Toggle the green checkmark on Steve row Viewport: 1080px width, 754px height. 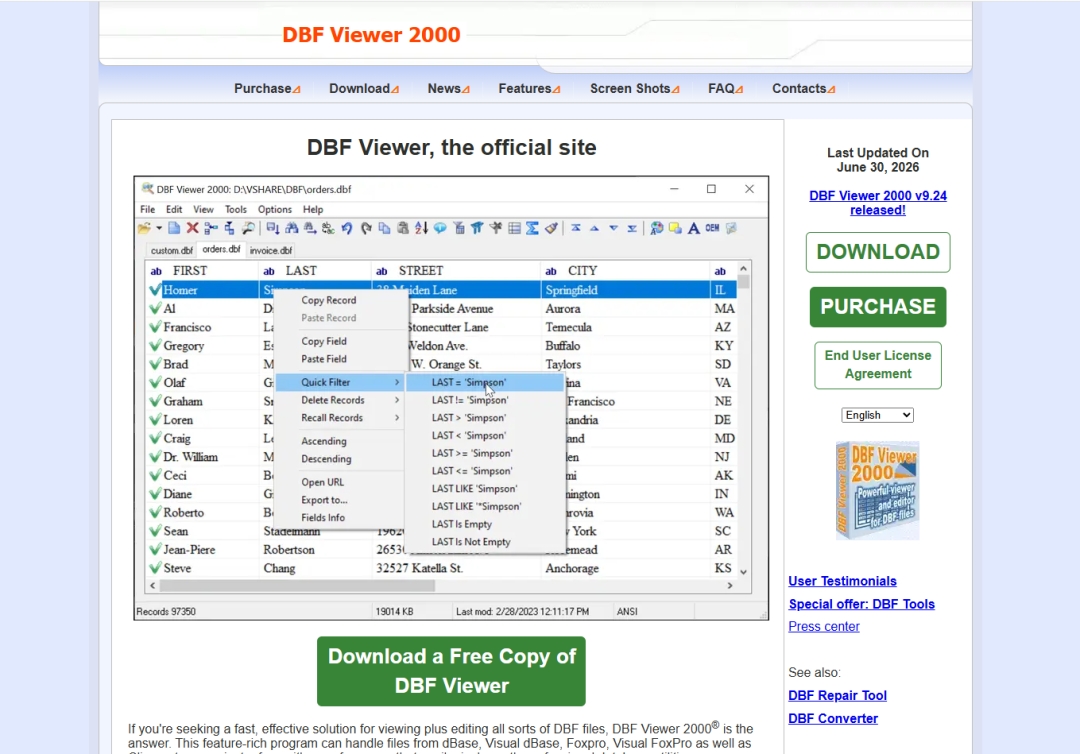point(155,568)
